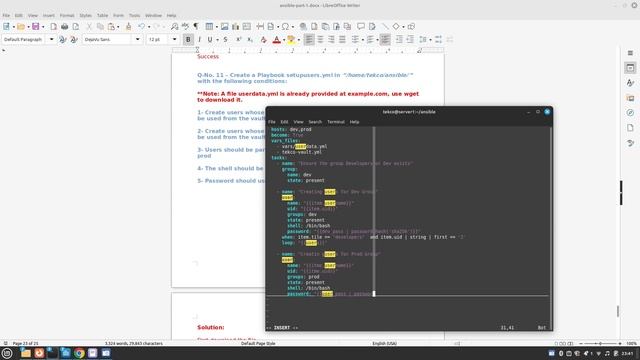
Task: Toggle Strikethrough formatting
Action: pos(225,40)
